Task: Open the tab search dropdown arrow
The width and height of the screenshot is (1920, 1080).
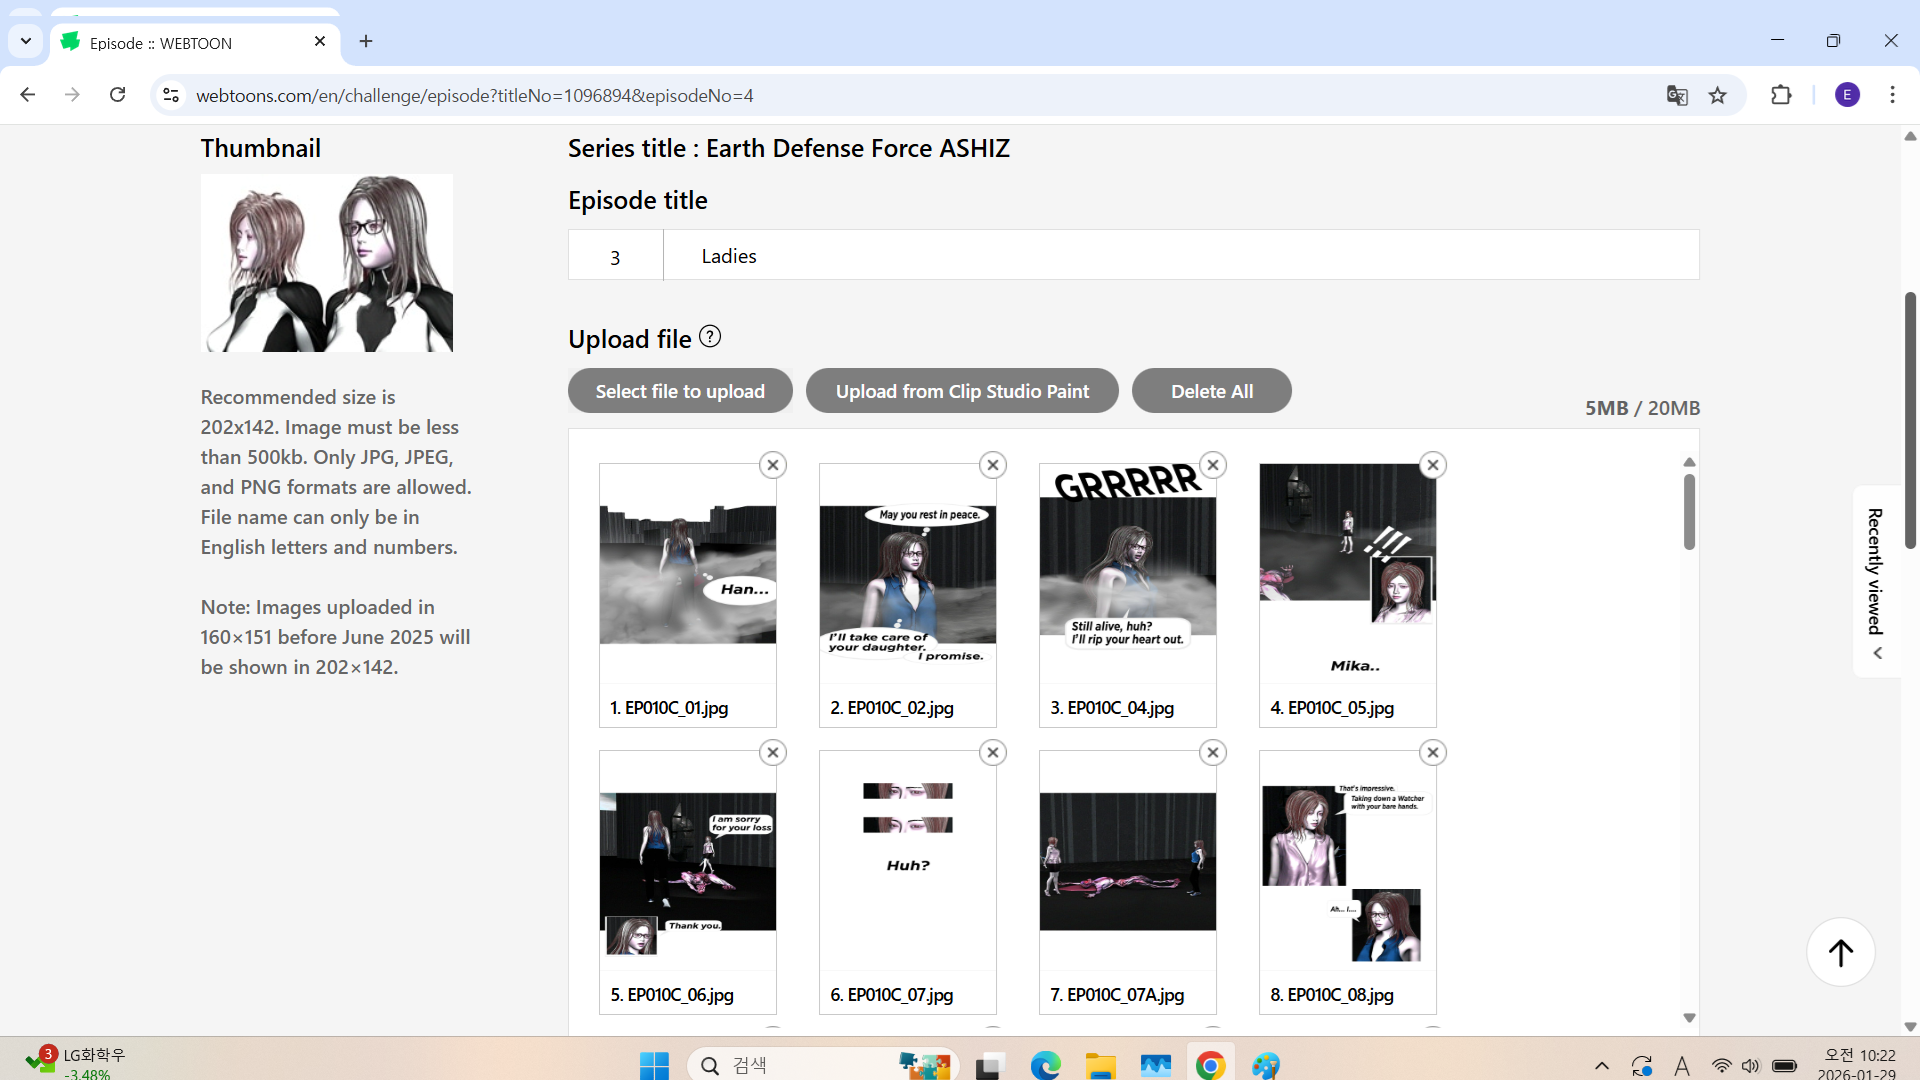Action: (26, 41)
